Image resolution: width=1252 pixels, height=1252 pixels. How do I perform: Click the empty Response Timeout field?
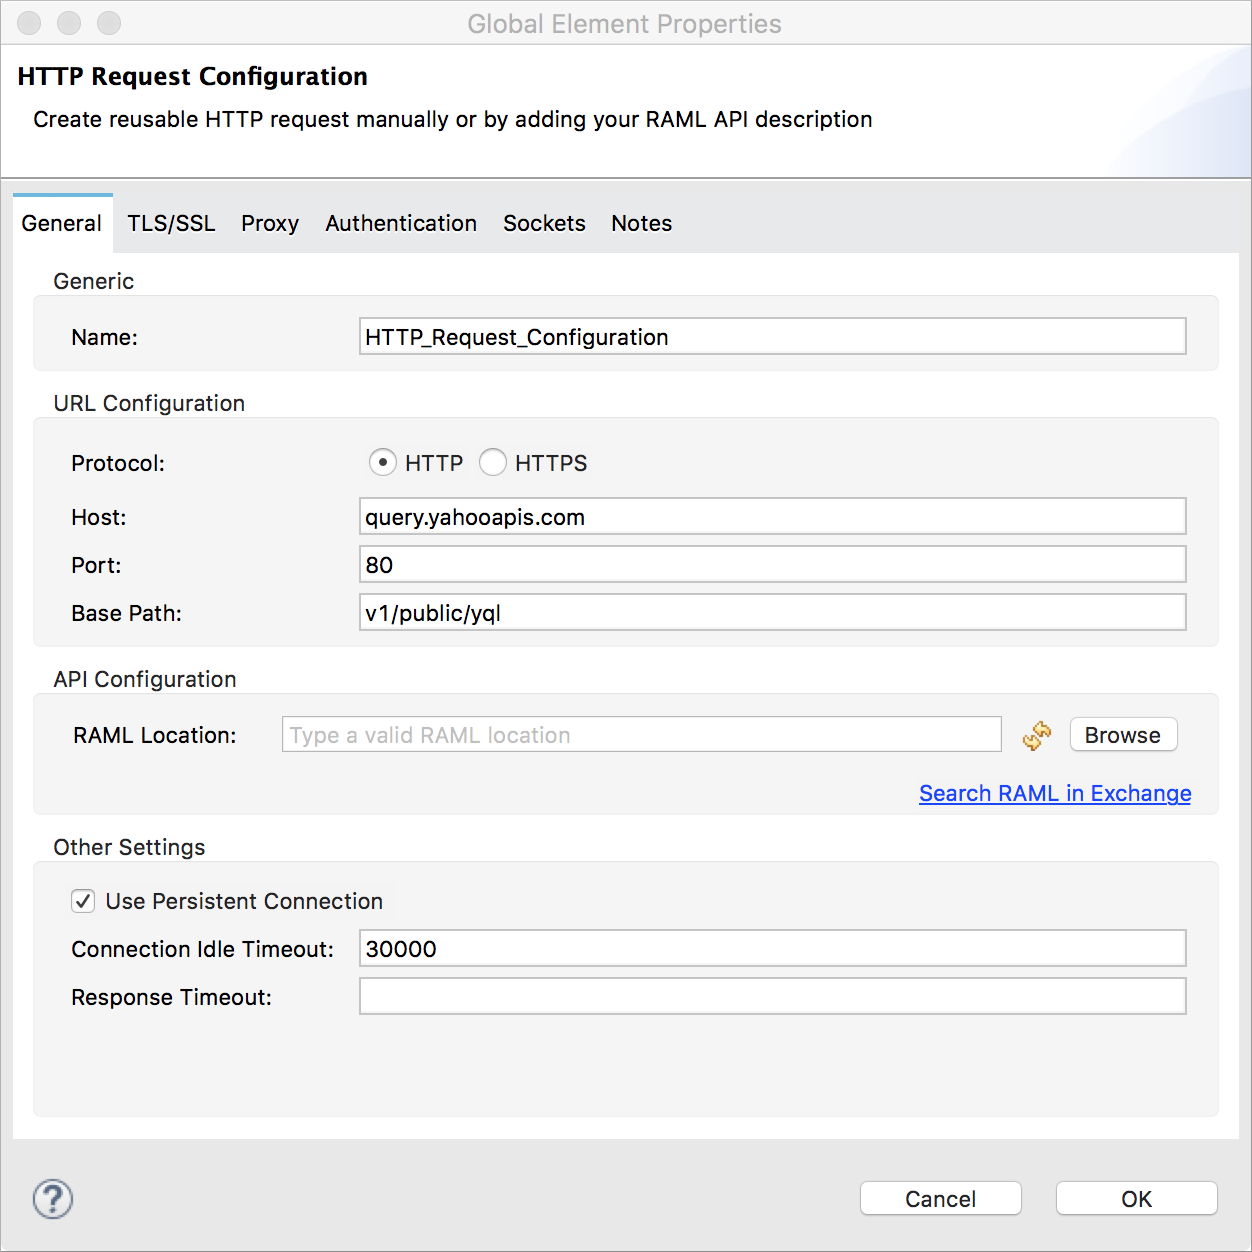(x=772, y=996)
